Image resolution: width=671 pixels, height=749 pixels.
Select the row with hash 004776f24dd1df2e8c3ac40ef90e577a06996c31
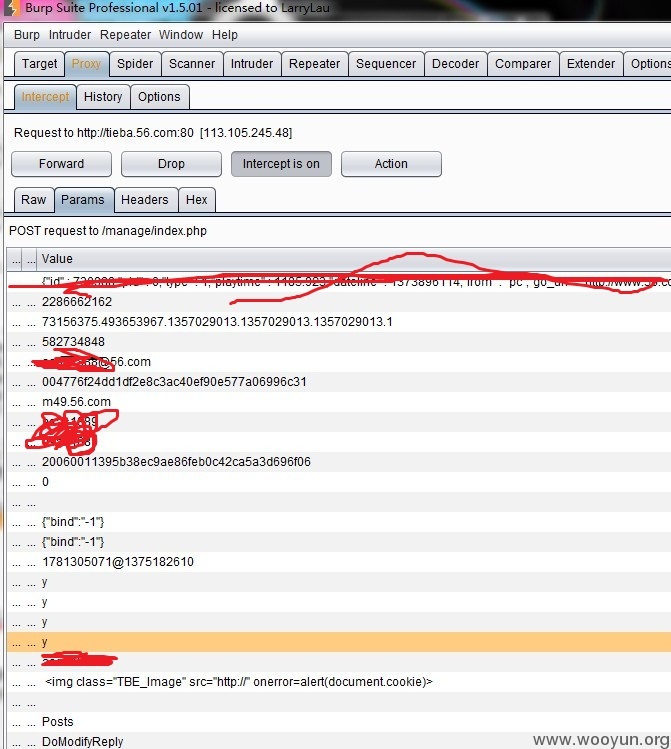click(339, 382)
